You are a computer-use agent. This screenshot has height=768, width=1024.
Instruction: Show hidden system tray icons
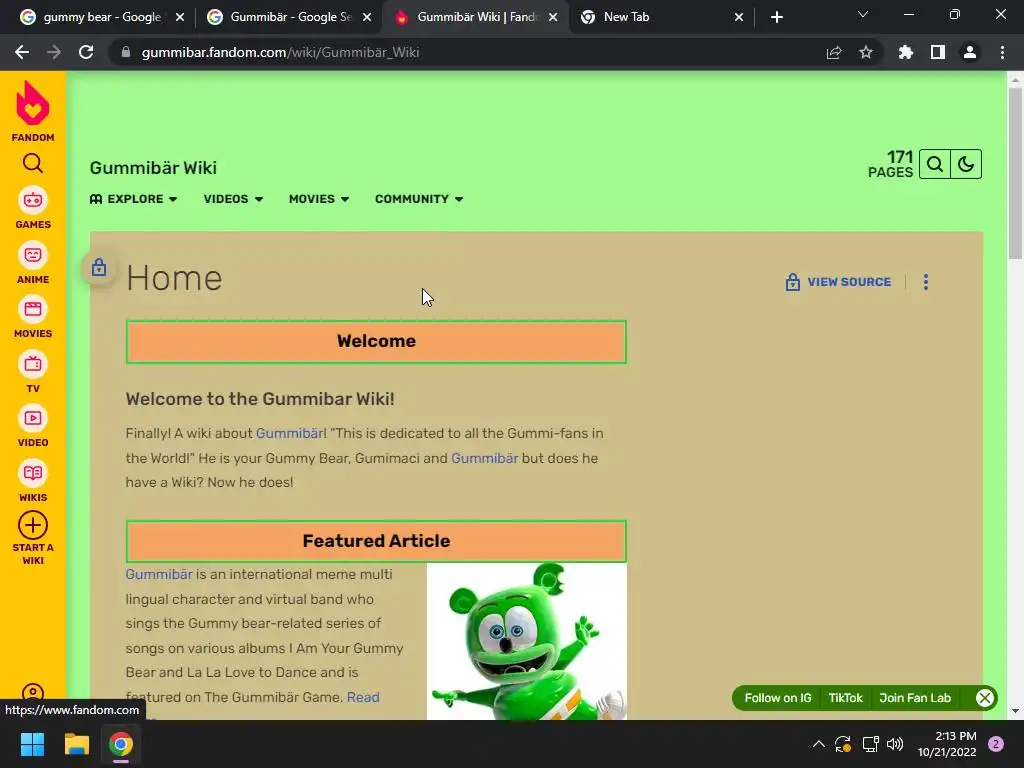pos(818,744)
